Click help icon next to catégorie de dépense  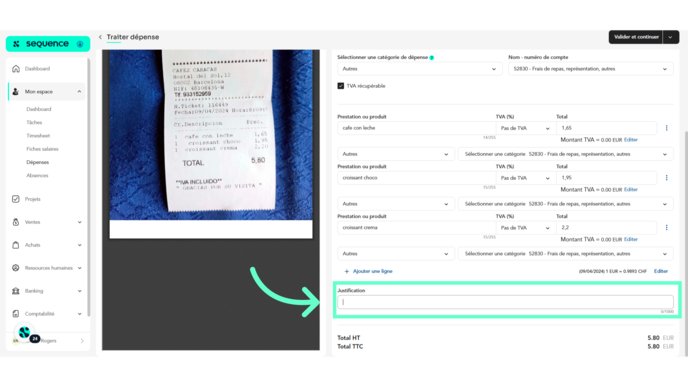432,57
